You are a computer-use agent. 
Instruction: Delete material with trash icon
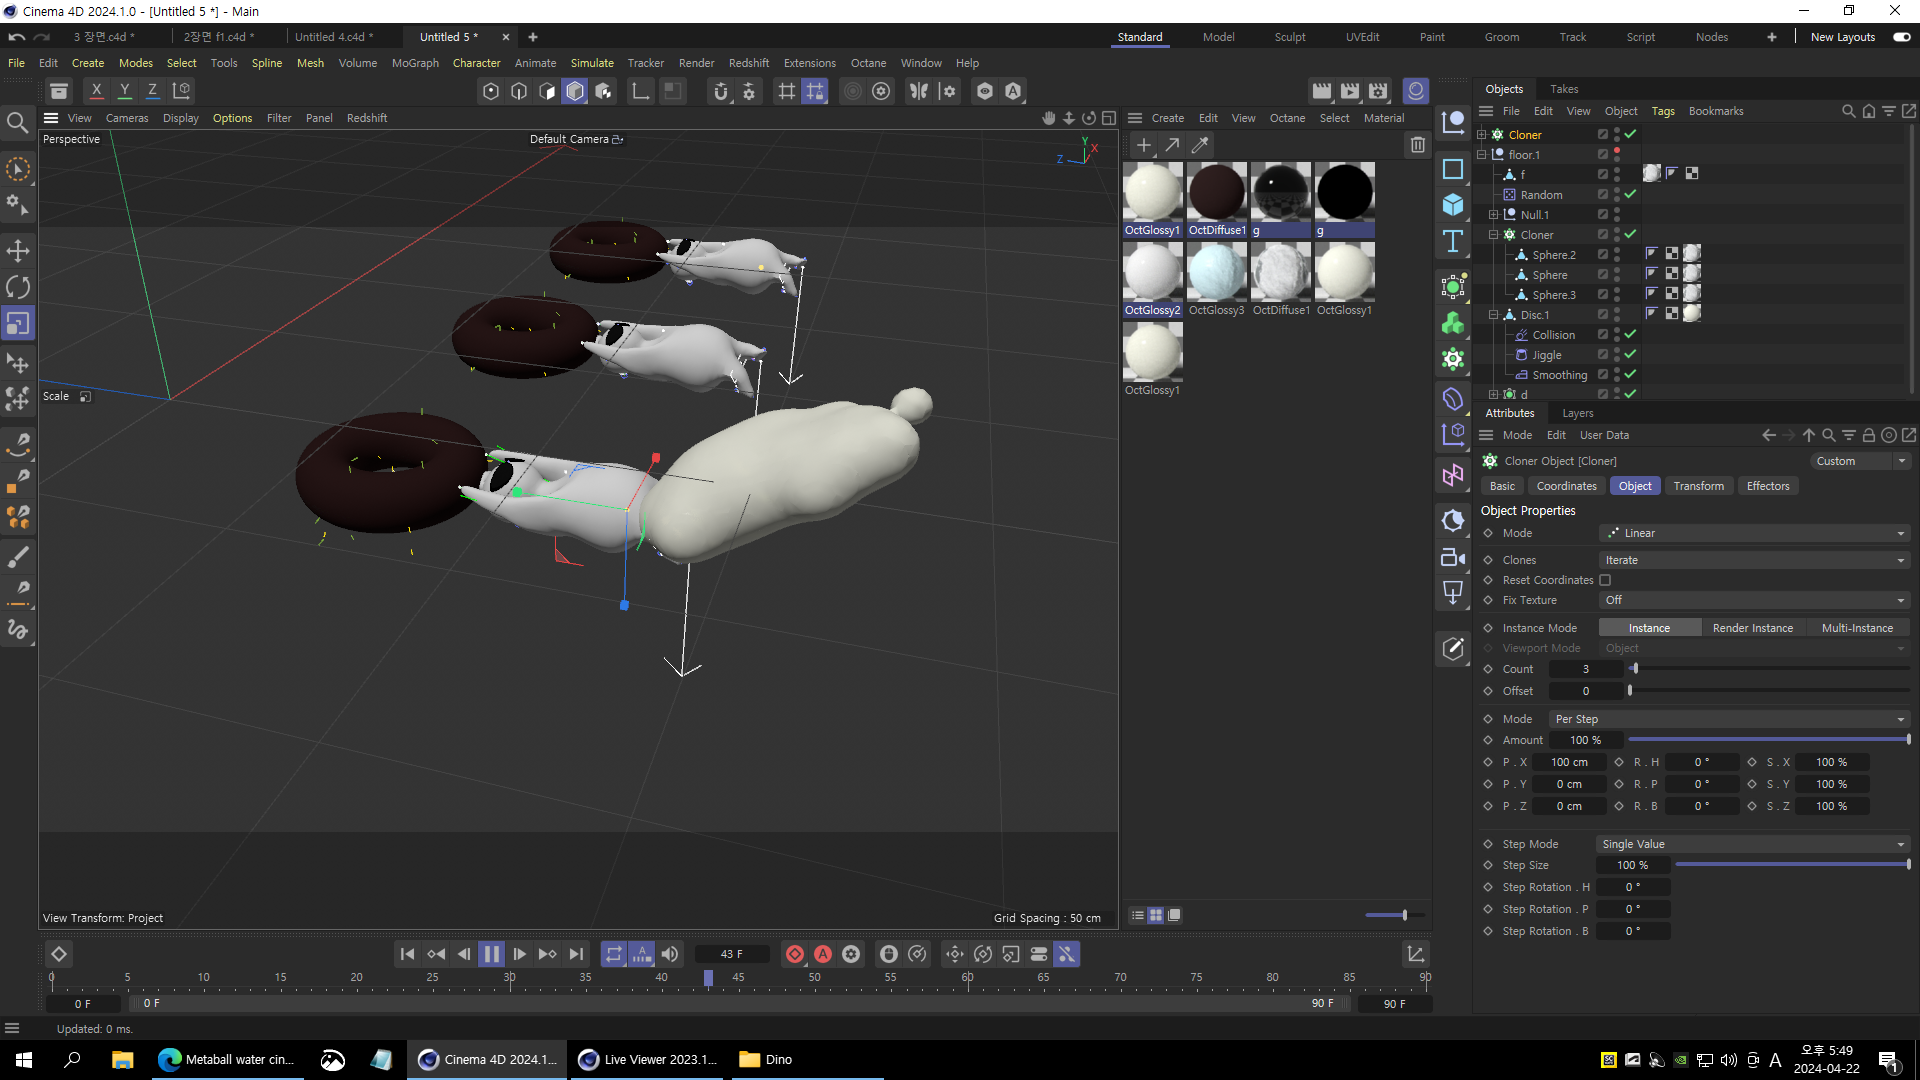pos(1417,145)
